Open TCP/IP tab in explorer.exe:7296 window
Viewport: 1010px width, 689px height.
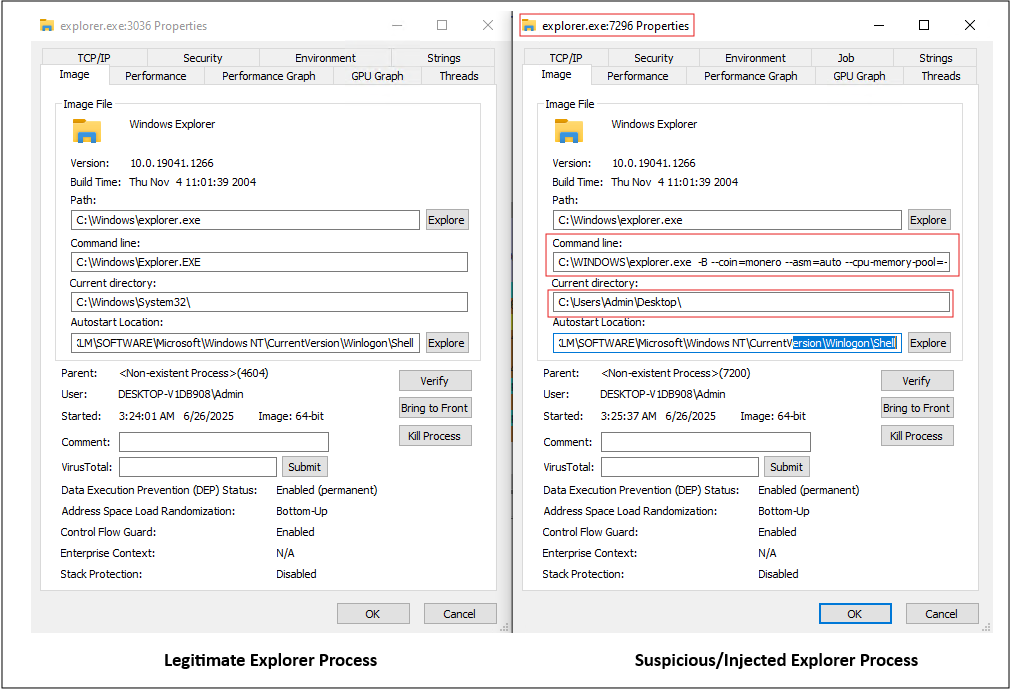point(566,58)
